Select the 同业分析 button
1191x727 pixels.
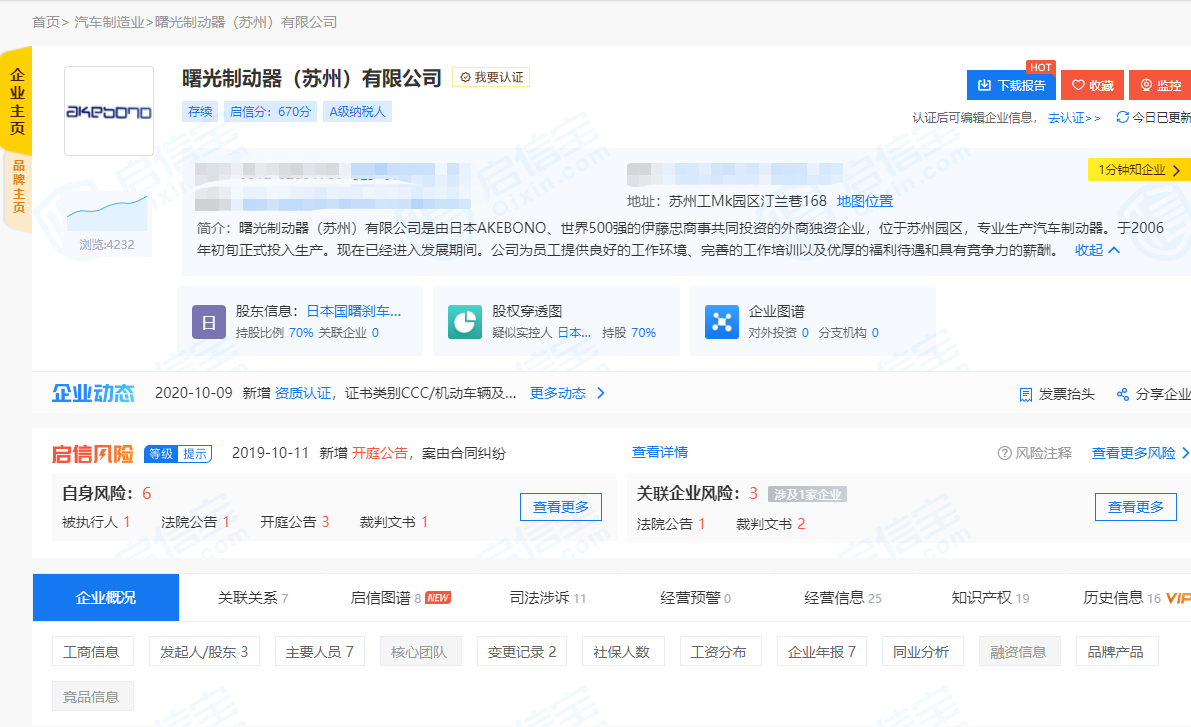click(x=921, y=652)
